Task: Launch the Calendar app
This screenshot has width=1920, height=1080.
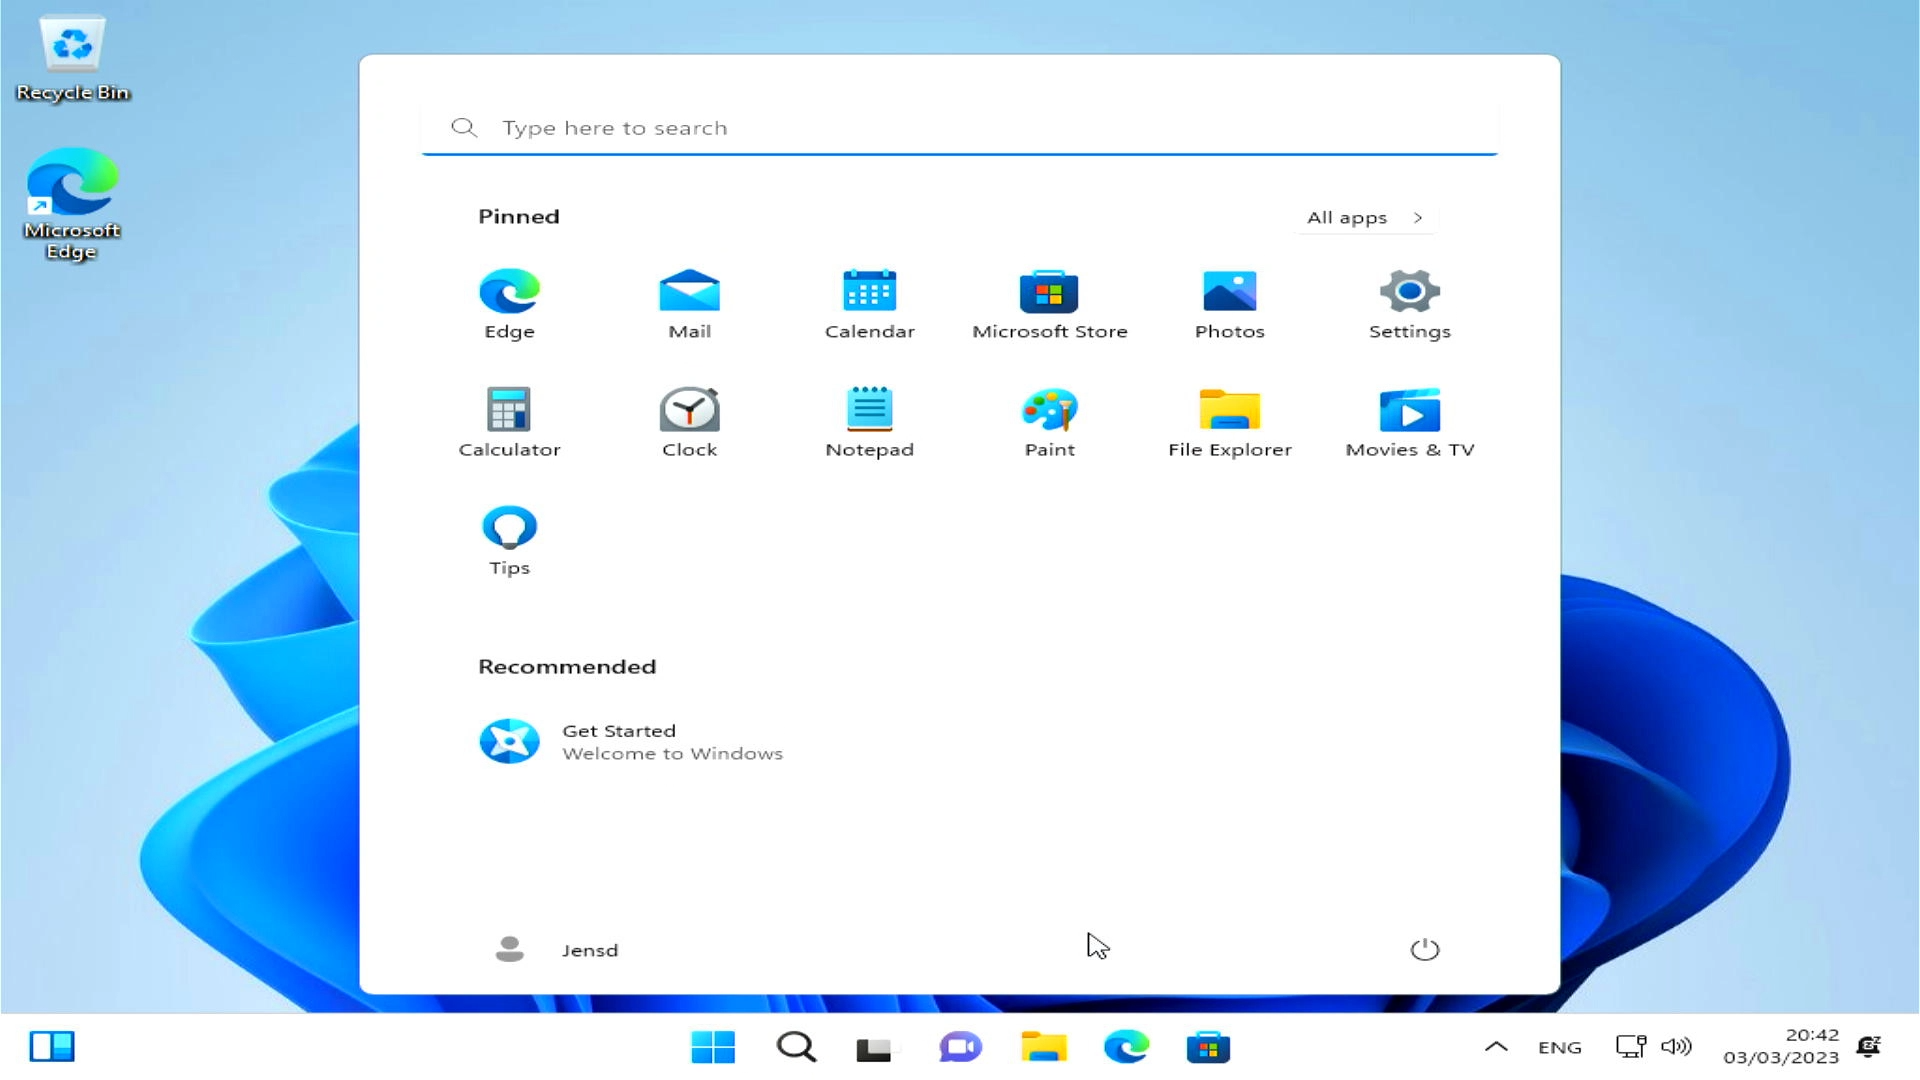Action: [x=869, y=300]
